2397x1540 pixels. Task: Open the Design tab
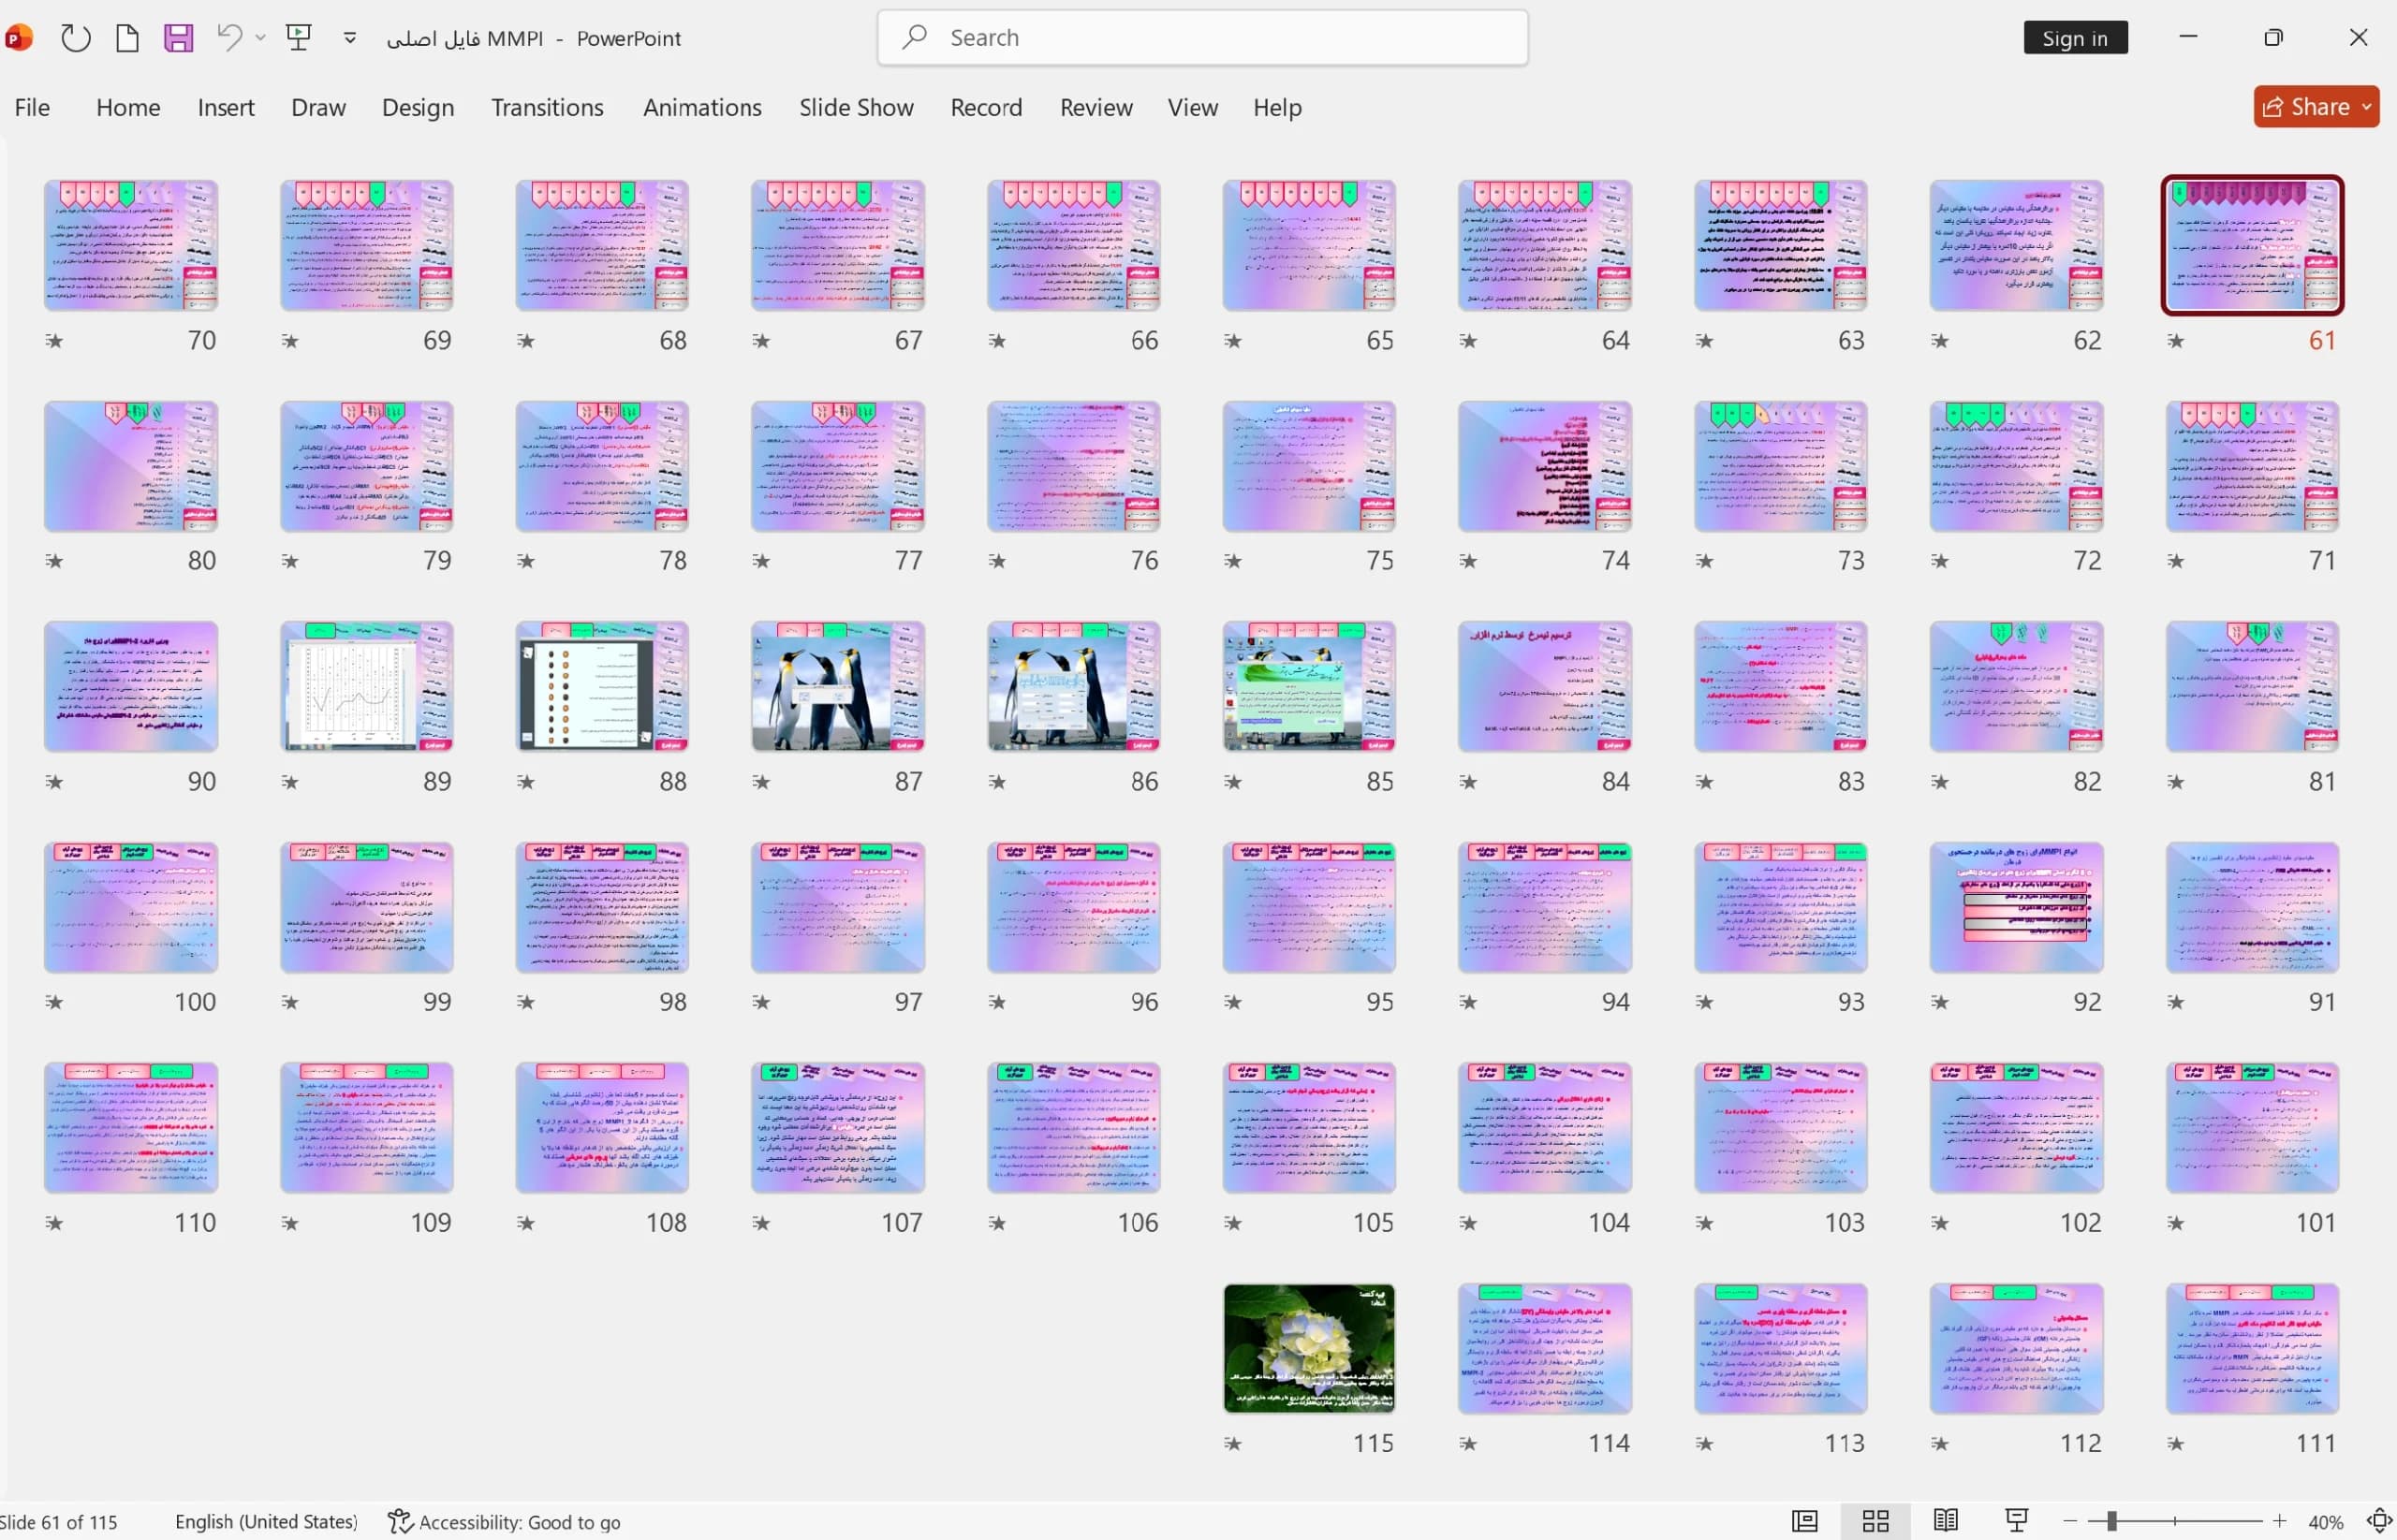418,107
